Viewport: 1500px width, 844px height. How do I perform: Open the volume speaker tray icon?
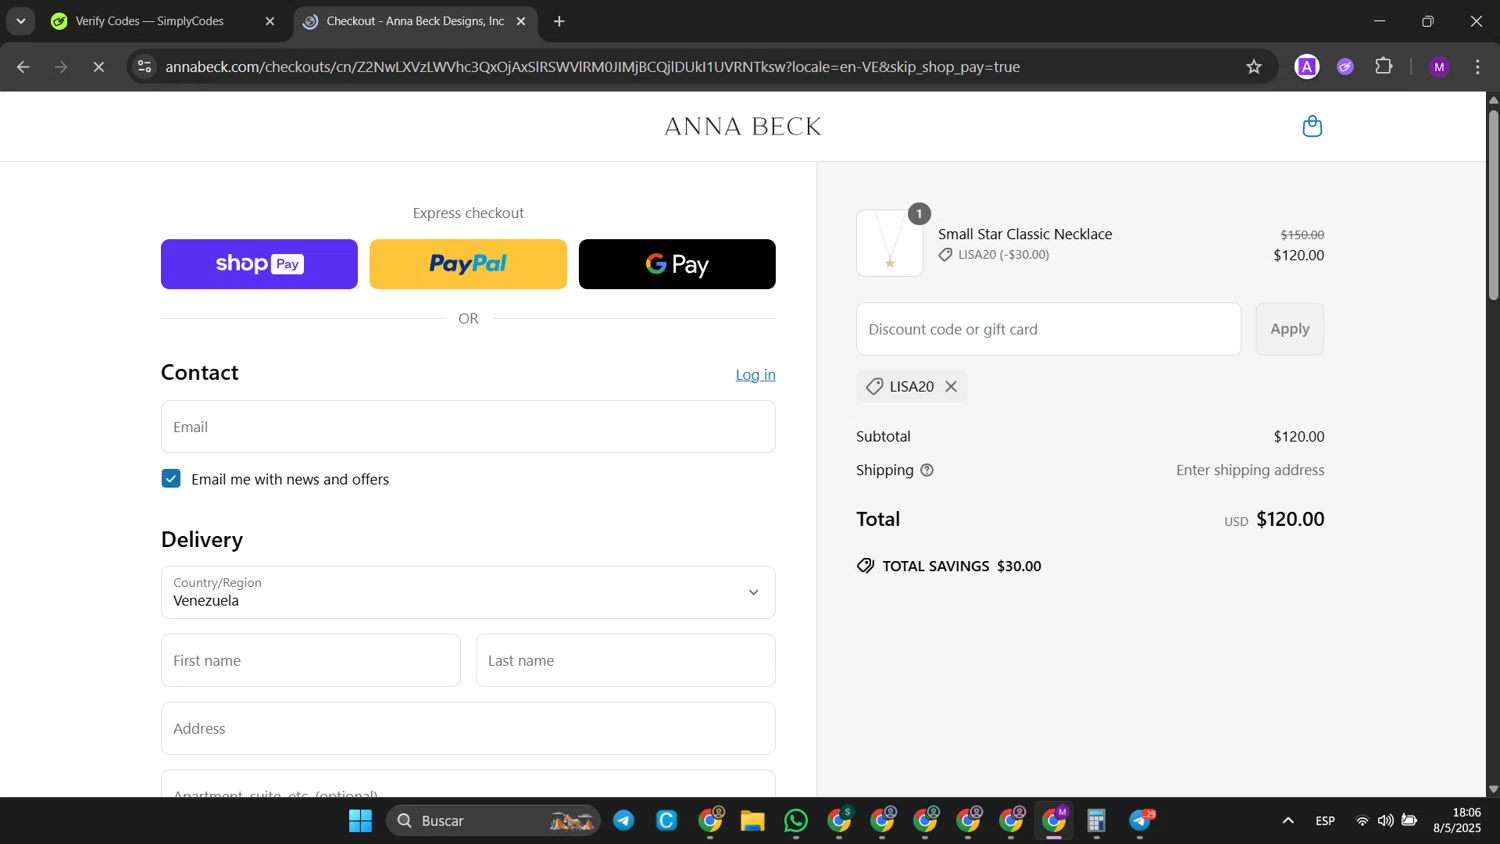[x=1385, y=821]
